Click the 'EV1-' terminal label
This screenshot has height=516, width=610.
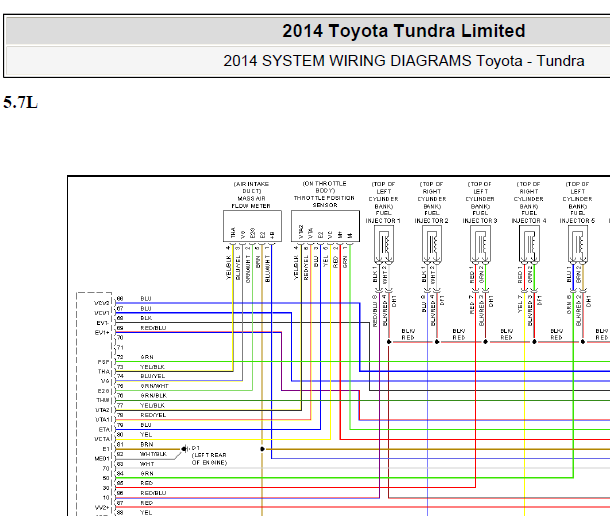[x=103, y=323]
